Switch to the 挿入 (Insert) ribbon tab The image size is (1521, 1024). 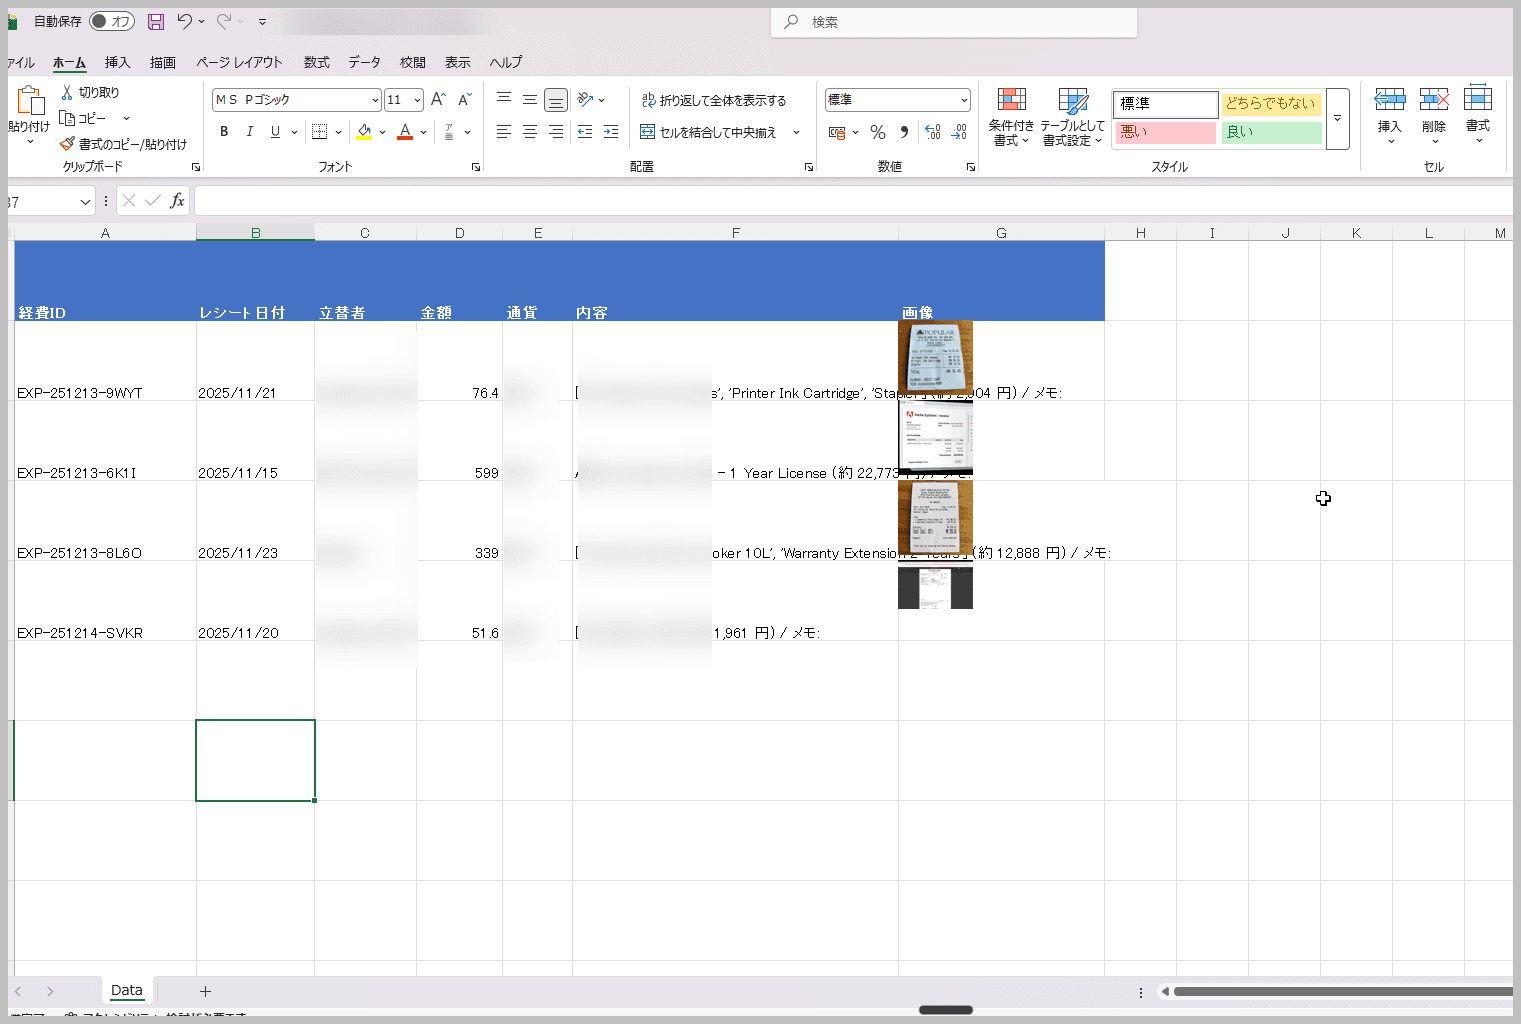(x=118, y=62)
